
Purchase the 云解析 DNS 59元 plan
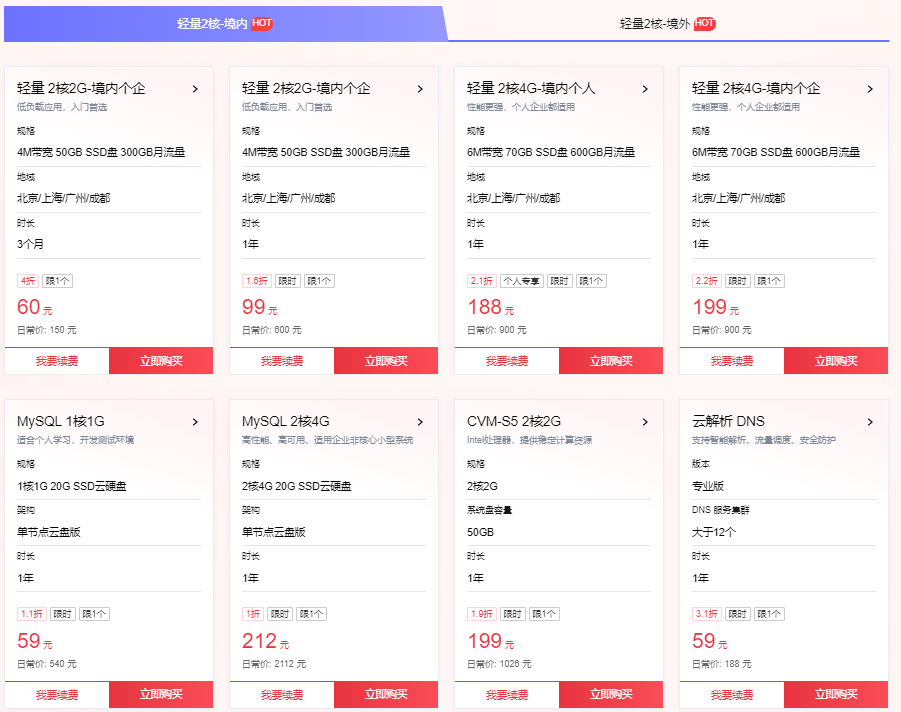(x=836, y=695)
